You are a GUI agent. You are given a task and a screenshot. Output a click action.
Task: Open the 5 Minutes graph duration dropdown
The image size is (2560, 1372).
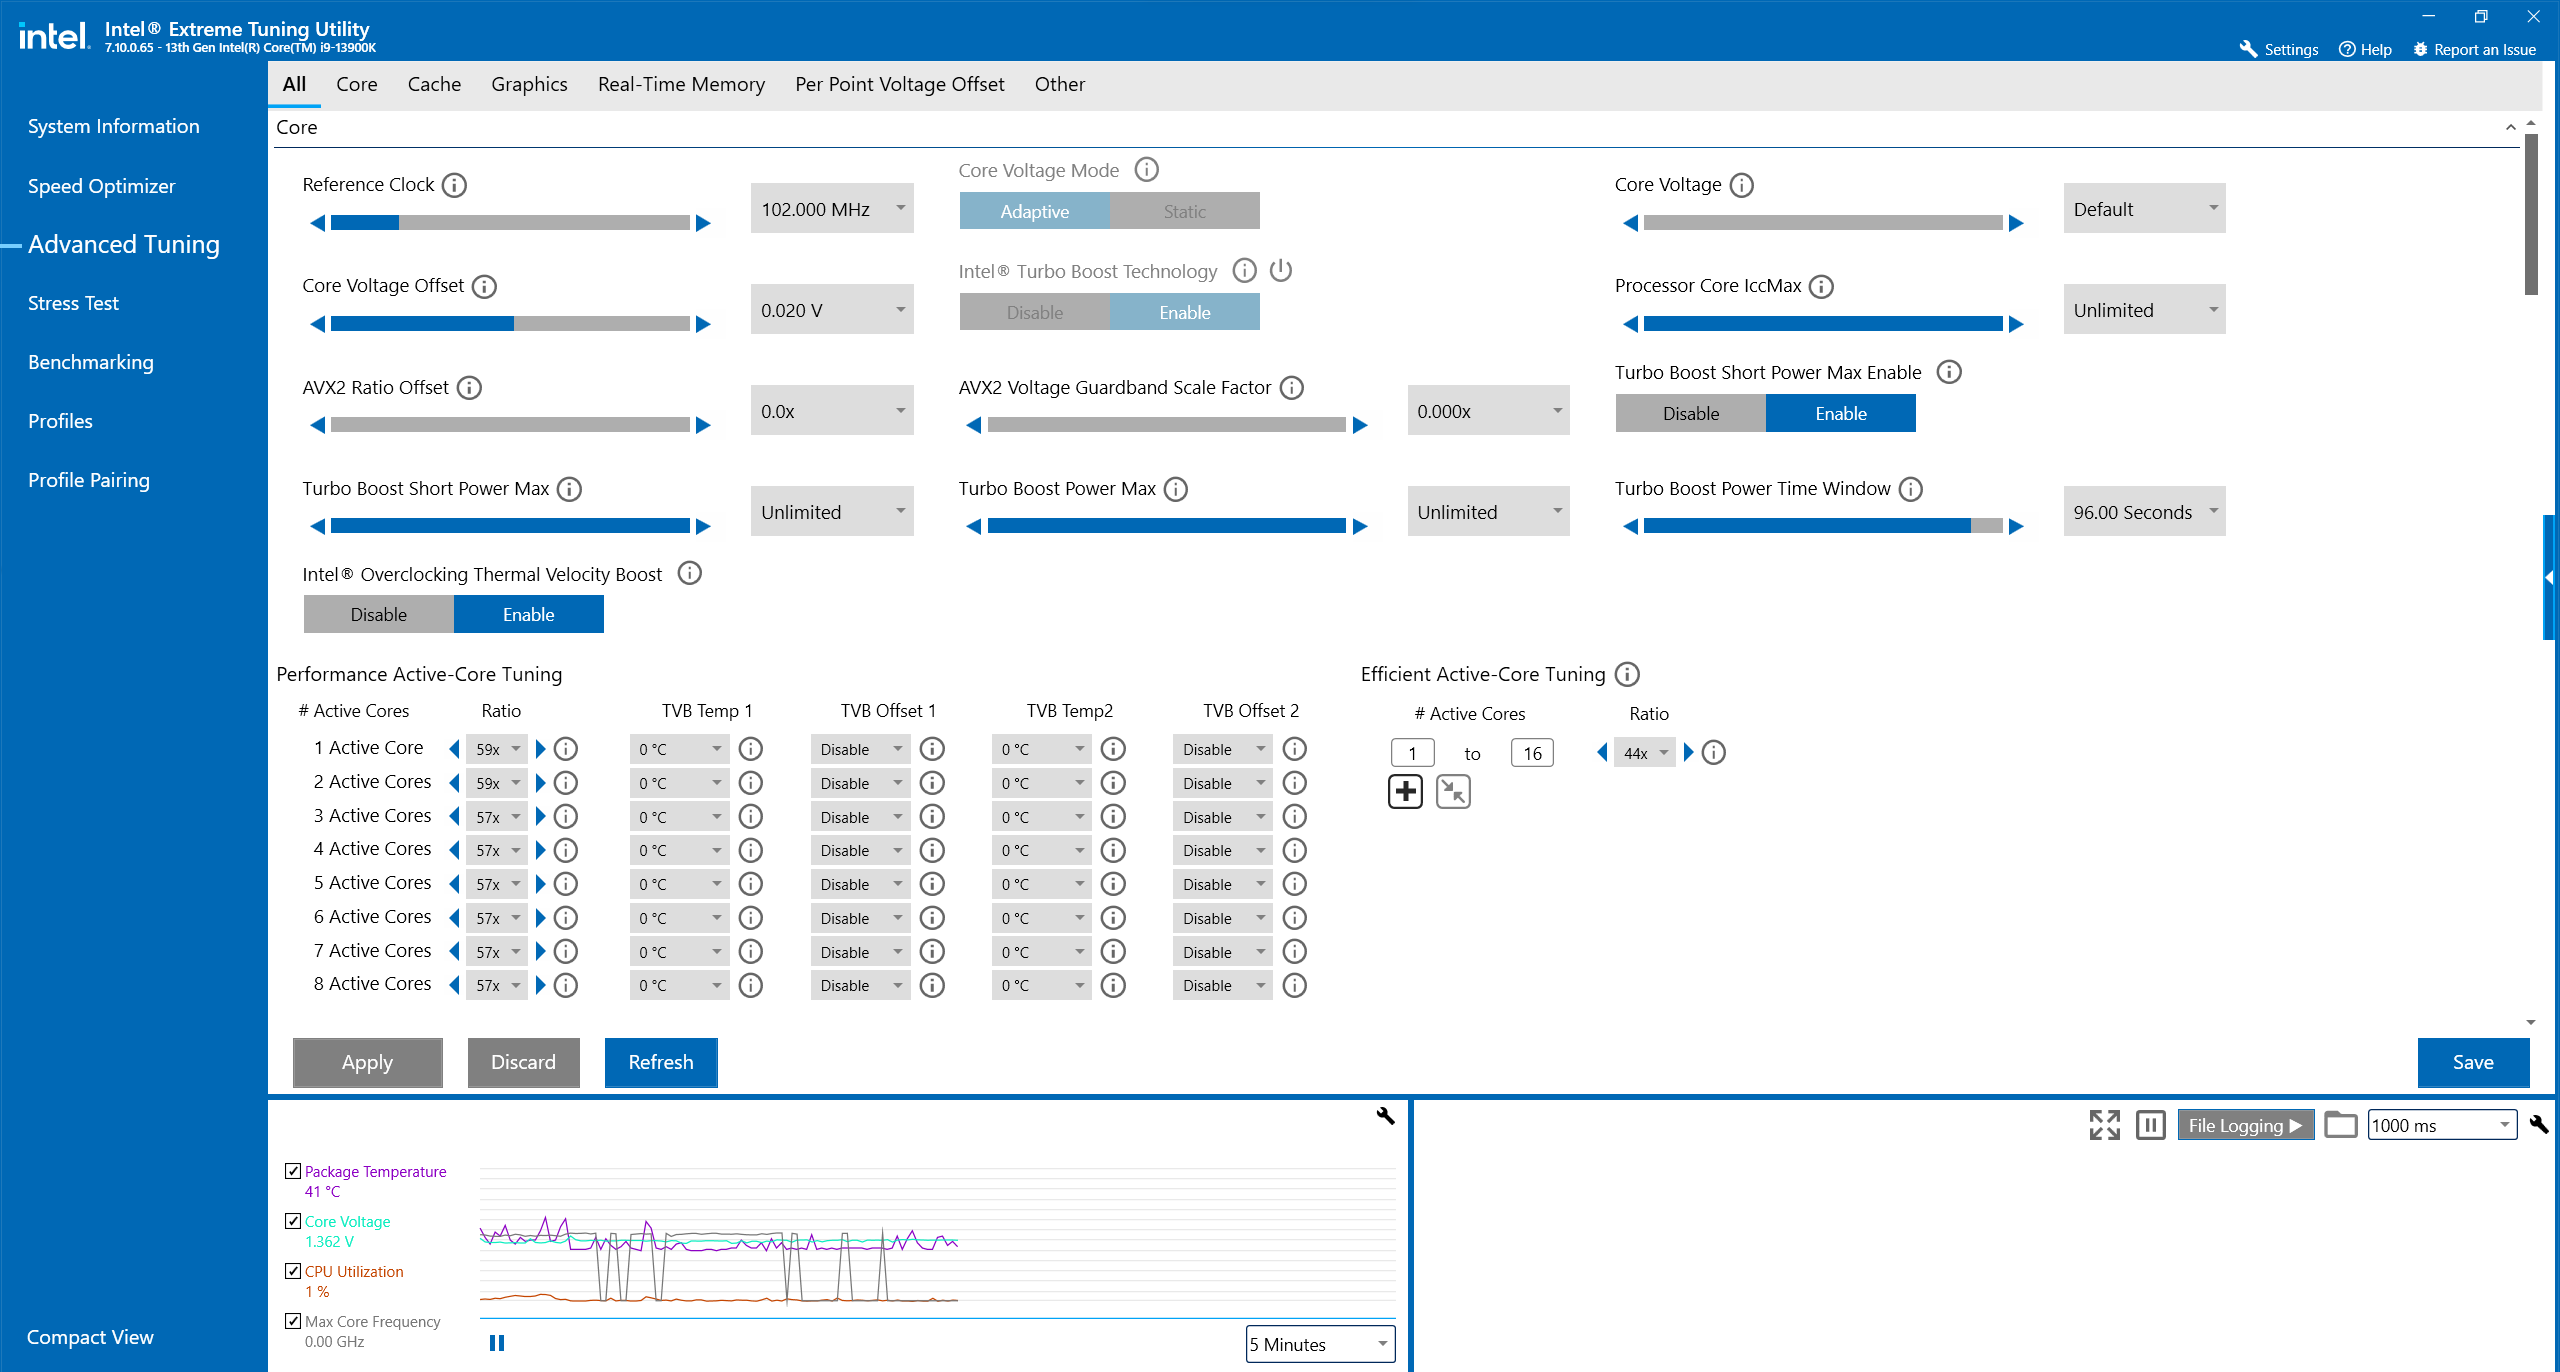[1320, 1344]
